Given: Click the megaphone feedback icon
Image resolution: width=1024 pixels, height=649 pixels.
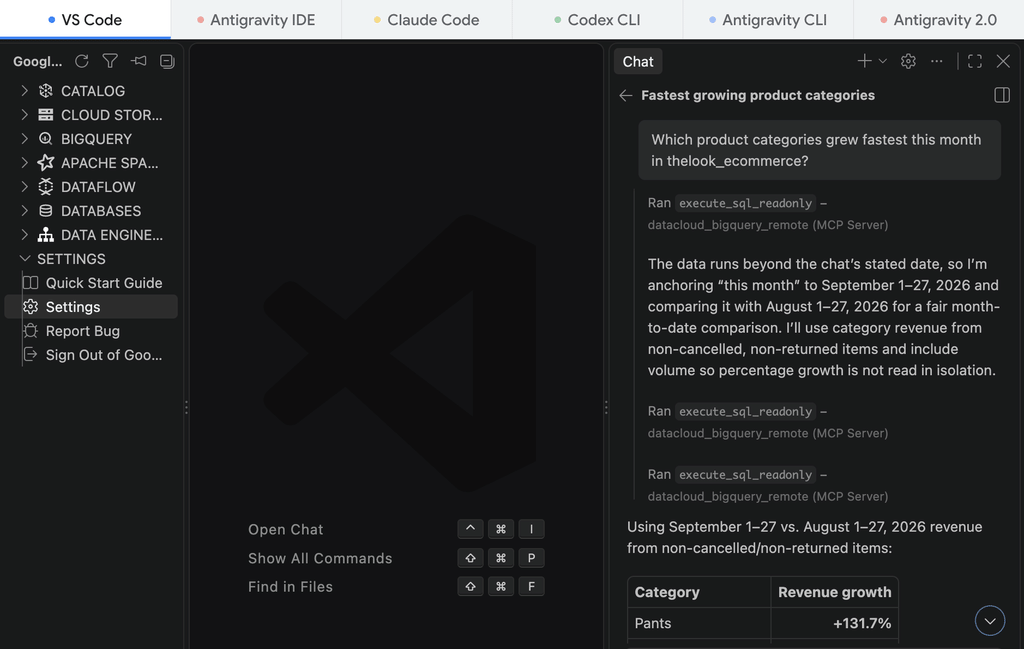Looking at the screenshot, I should tap(138, 61).
